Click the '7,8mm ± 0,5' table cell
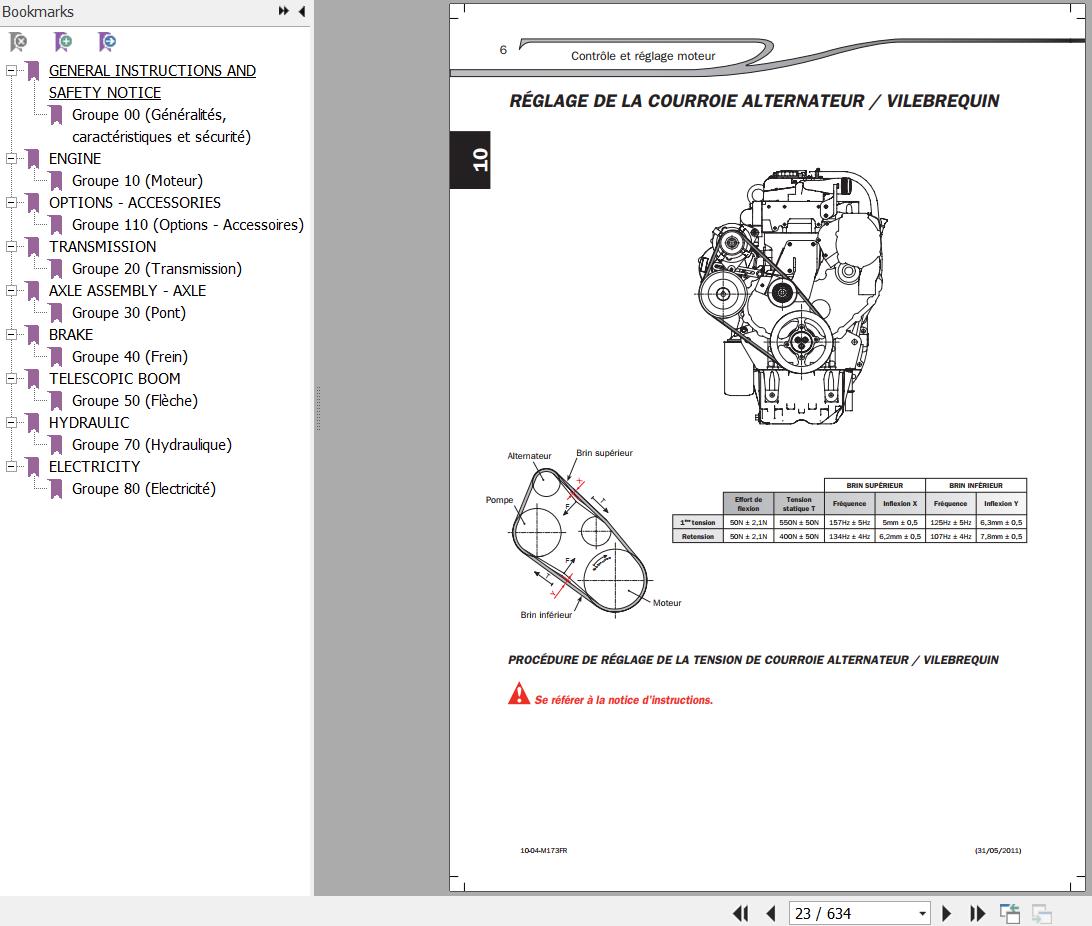This screenshot has height=926, width=1092. [x=1001, y=537]
